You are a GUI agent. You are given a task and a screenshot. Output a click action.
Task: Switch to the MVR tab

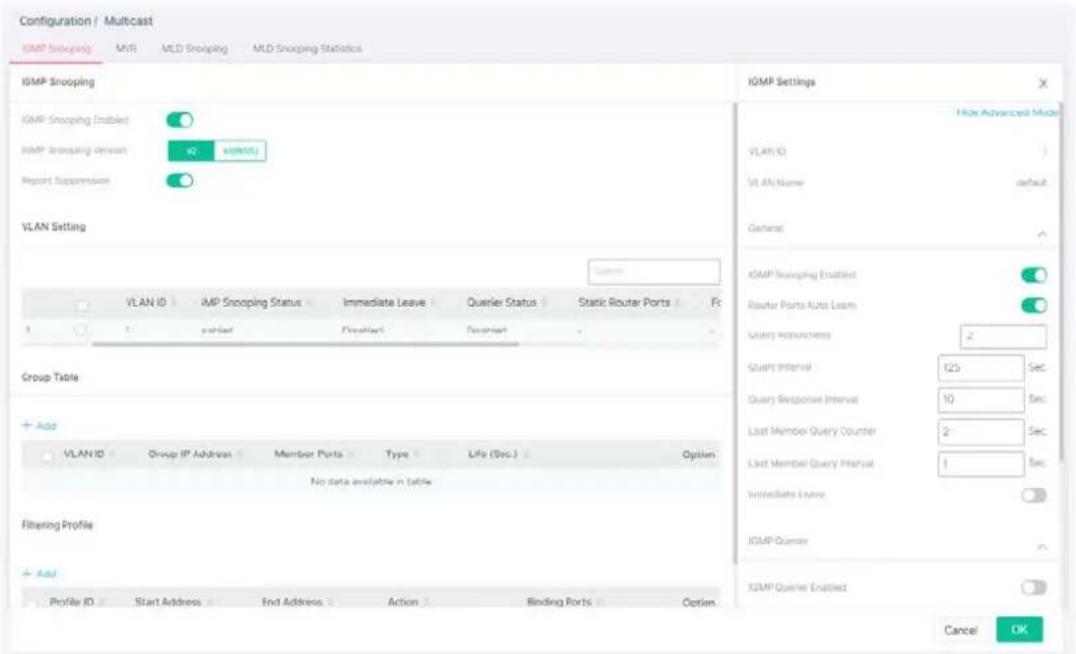click(126, 49)
